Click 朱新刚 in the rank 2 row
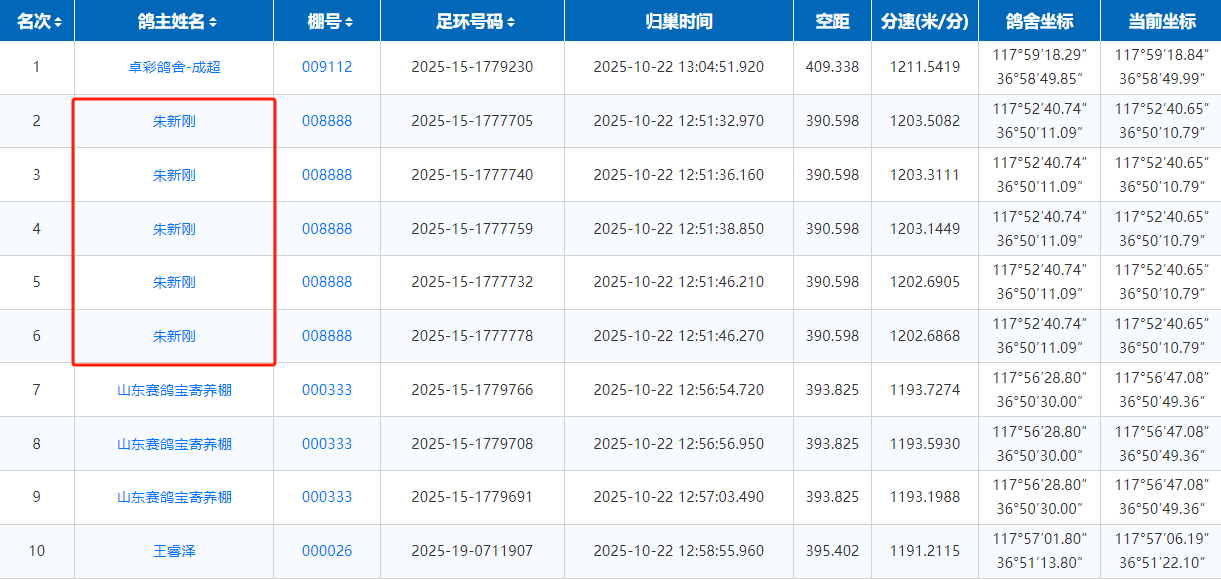This screenshot has width=1221, height=579. pyautogui.click(x=174, y=122)
